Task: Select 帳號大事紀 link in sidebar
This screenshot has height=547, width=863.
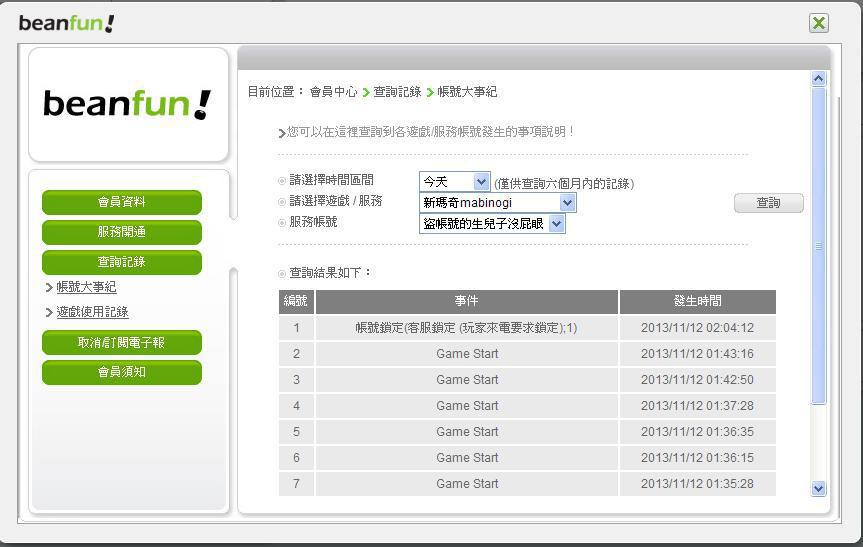Action: click(86, 287)
